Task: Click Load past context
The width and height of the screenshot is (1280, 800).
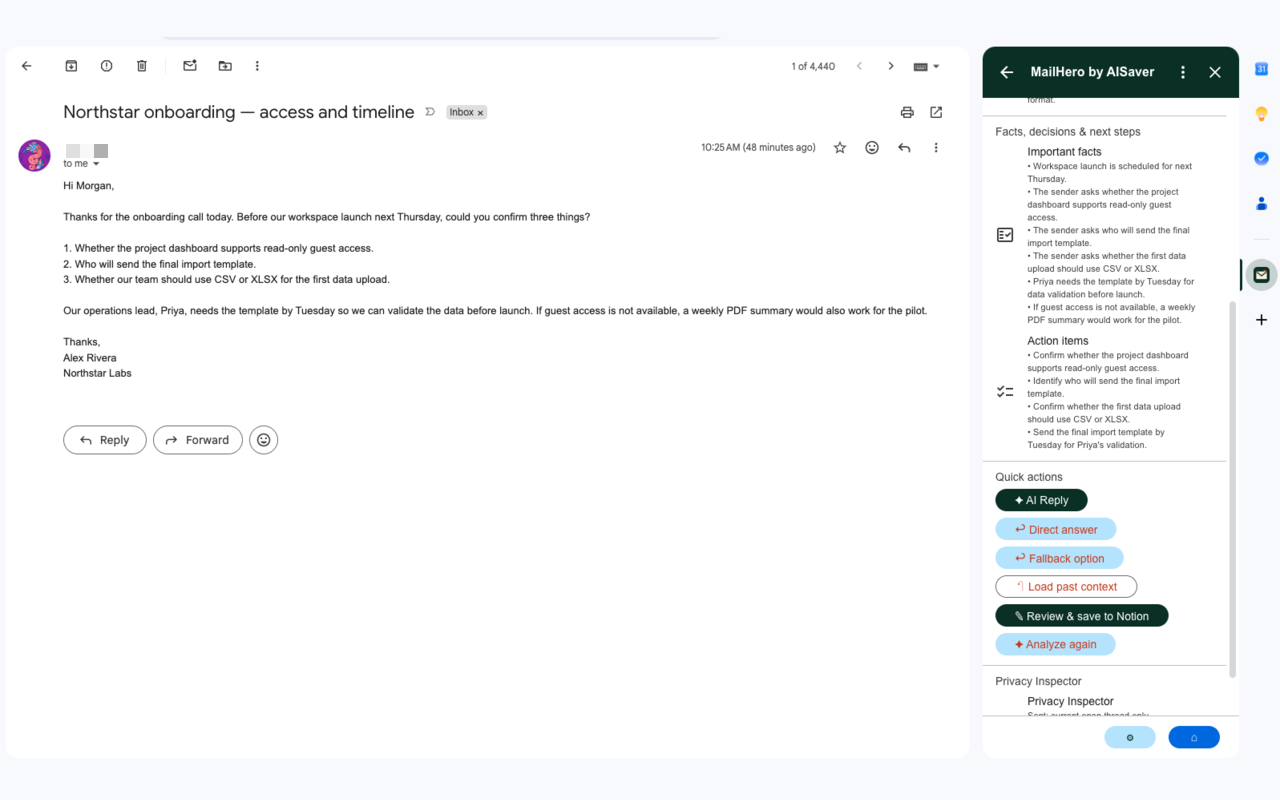Action: click(1066, 587)
